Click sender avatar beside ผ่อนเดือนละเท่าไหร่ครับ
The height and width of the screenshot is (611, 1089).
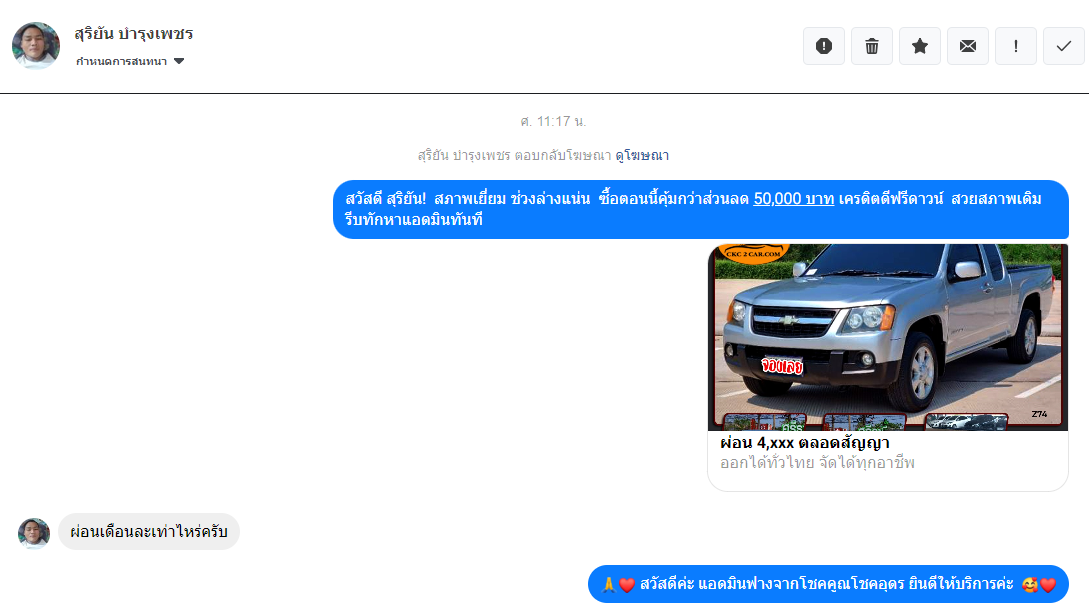coord(34,533)
